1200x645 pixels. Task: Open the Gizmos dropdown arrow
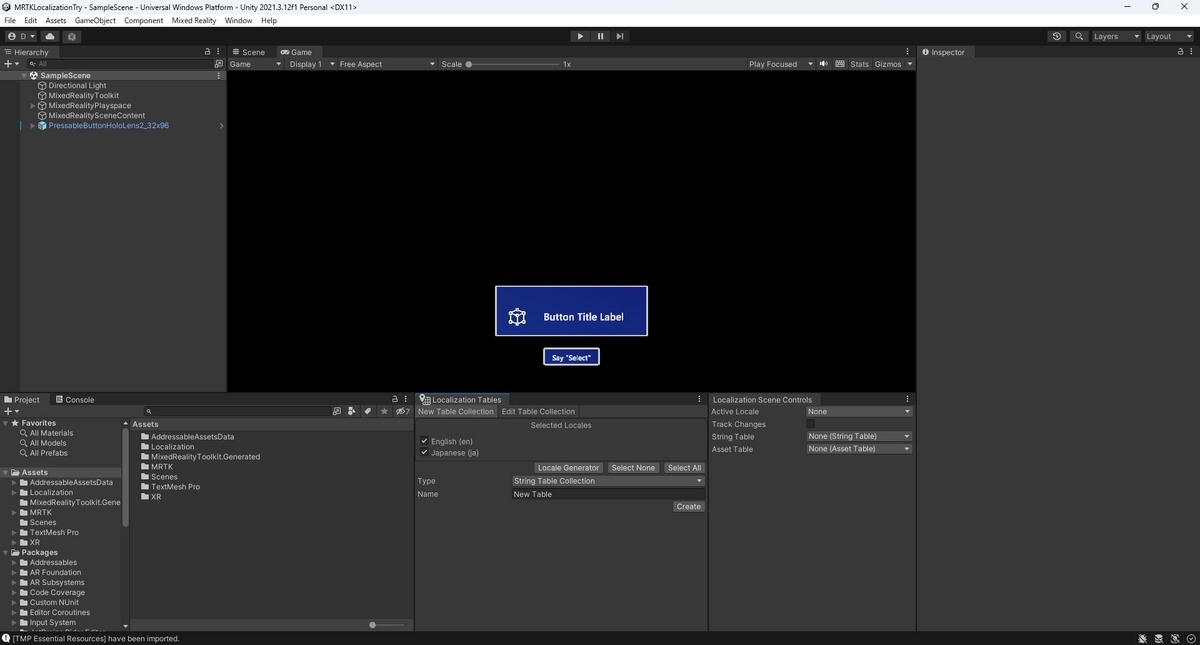point(909,64)
